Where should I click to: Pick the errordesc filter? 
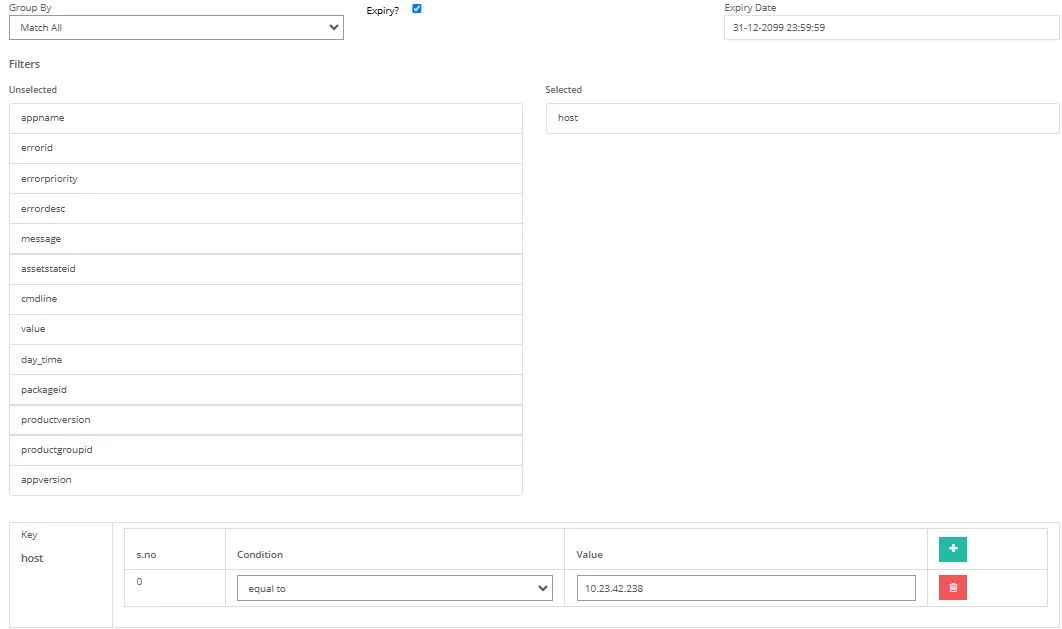click(x=265, y=209)
